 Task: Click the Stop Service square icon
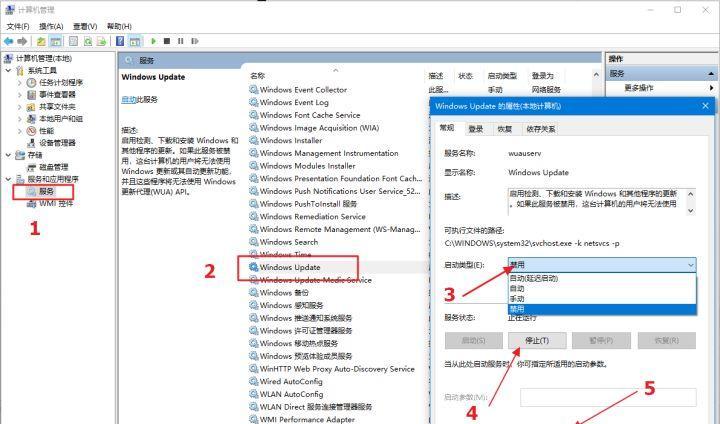pos(167,41)
